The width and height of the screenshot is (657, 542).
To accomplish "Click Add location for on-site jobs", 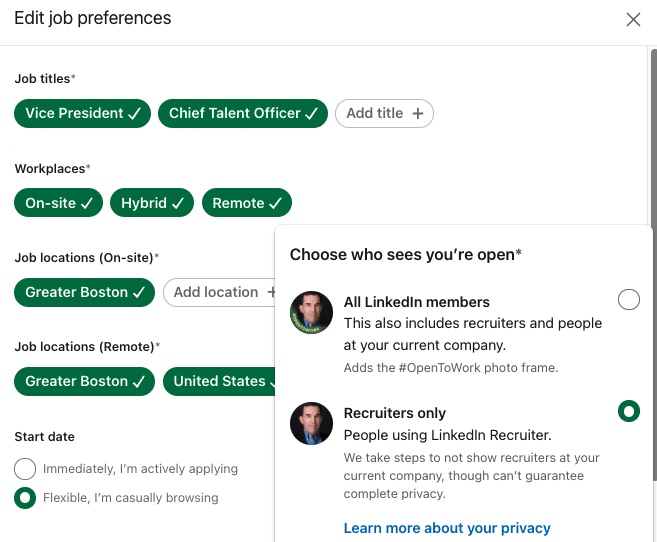I will 220,292.
